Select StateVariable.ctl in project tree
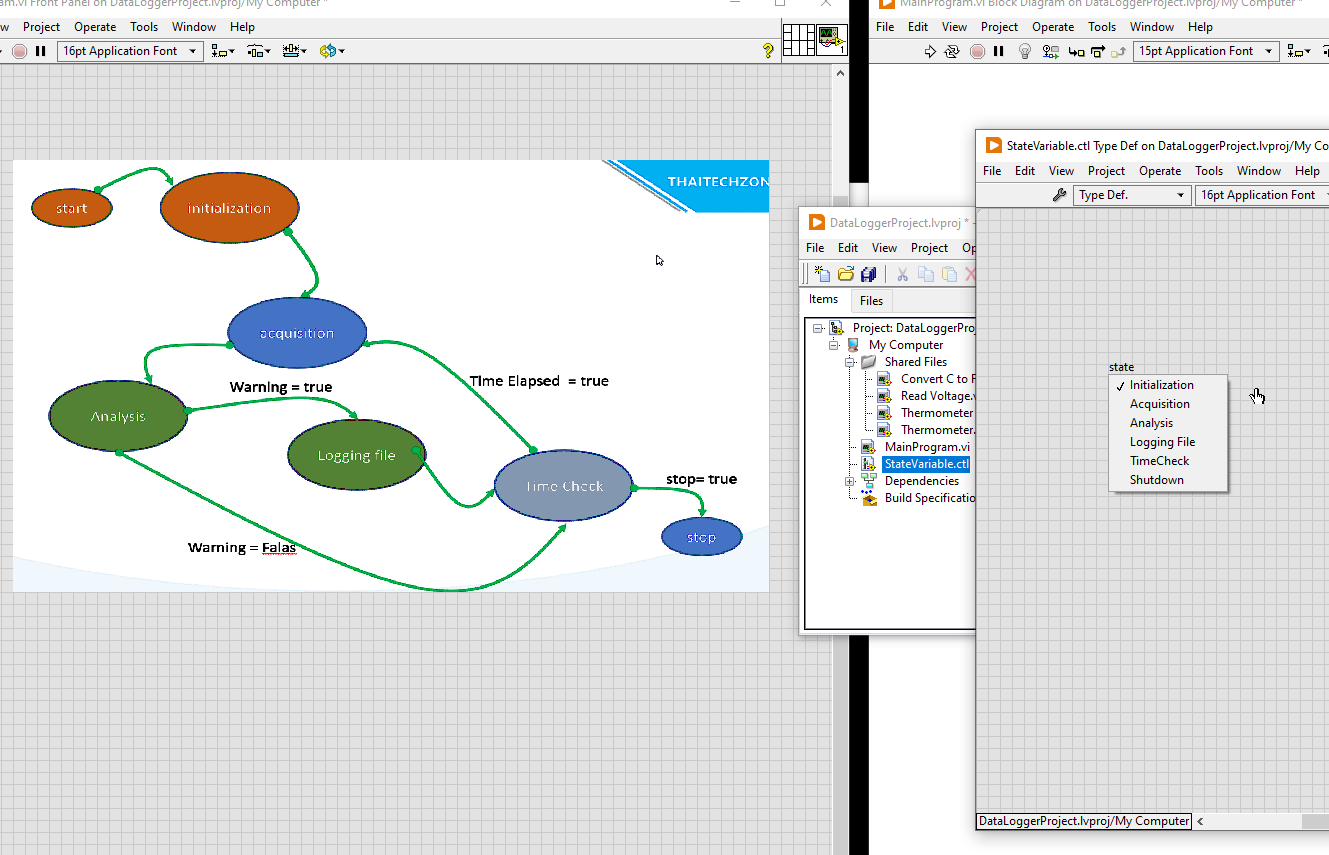This screenshot has width=1329, height=855. coord(927,464)
